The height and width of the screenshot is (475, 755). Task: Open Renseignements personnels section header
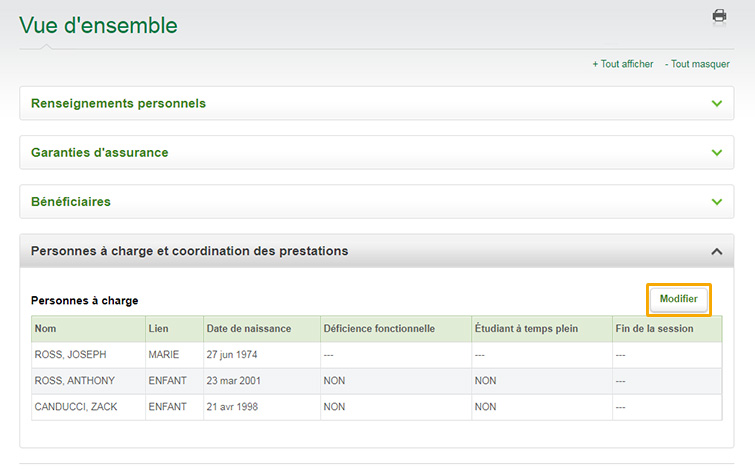[377, 104]
